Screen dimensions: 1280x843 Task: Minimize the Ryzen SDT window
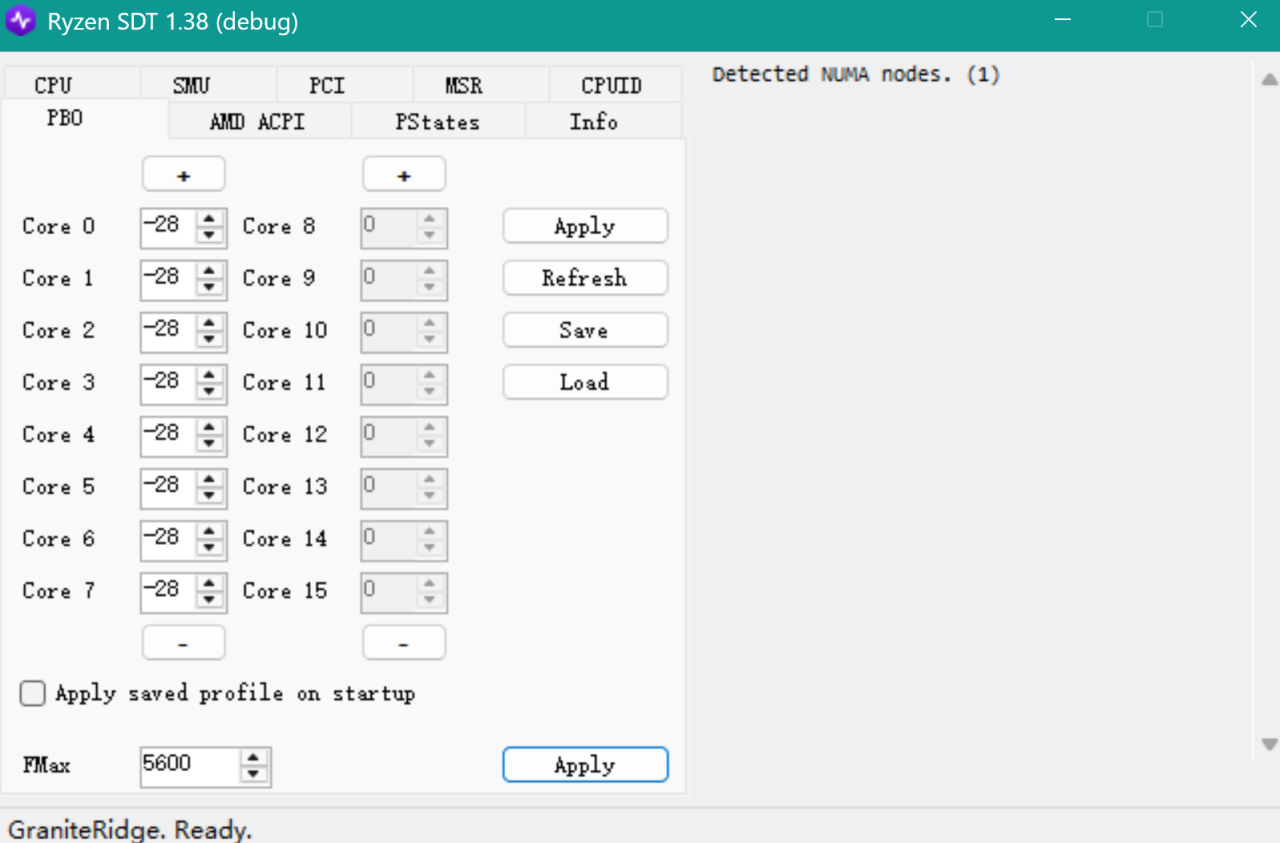pos(1063,20)
